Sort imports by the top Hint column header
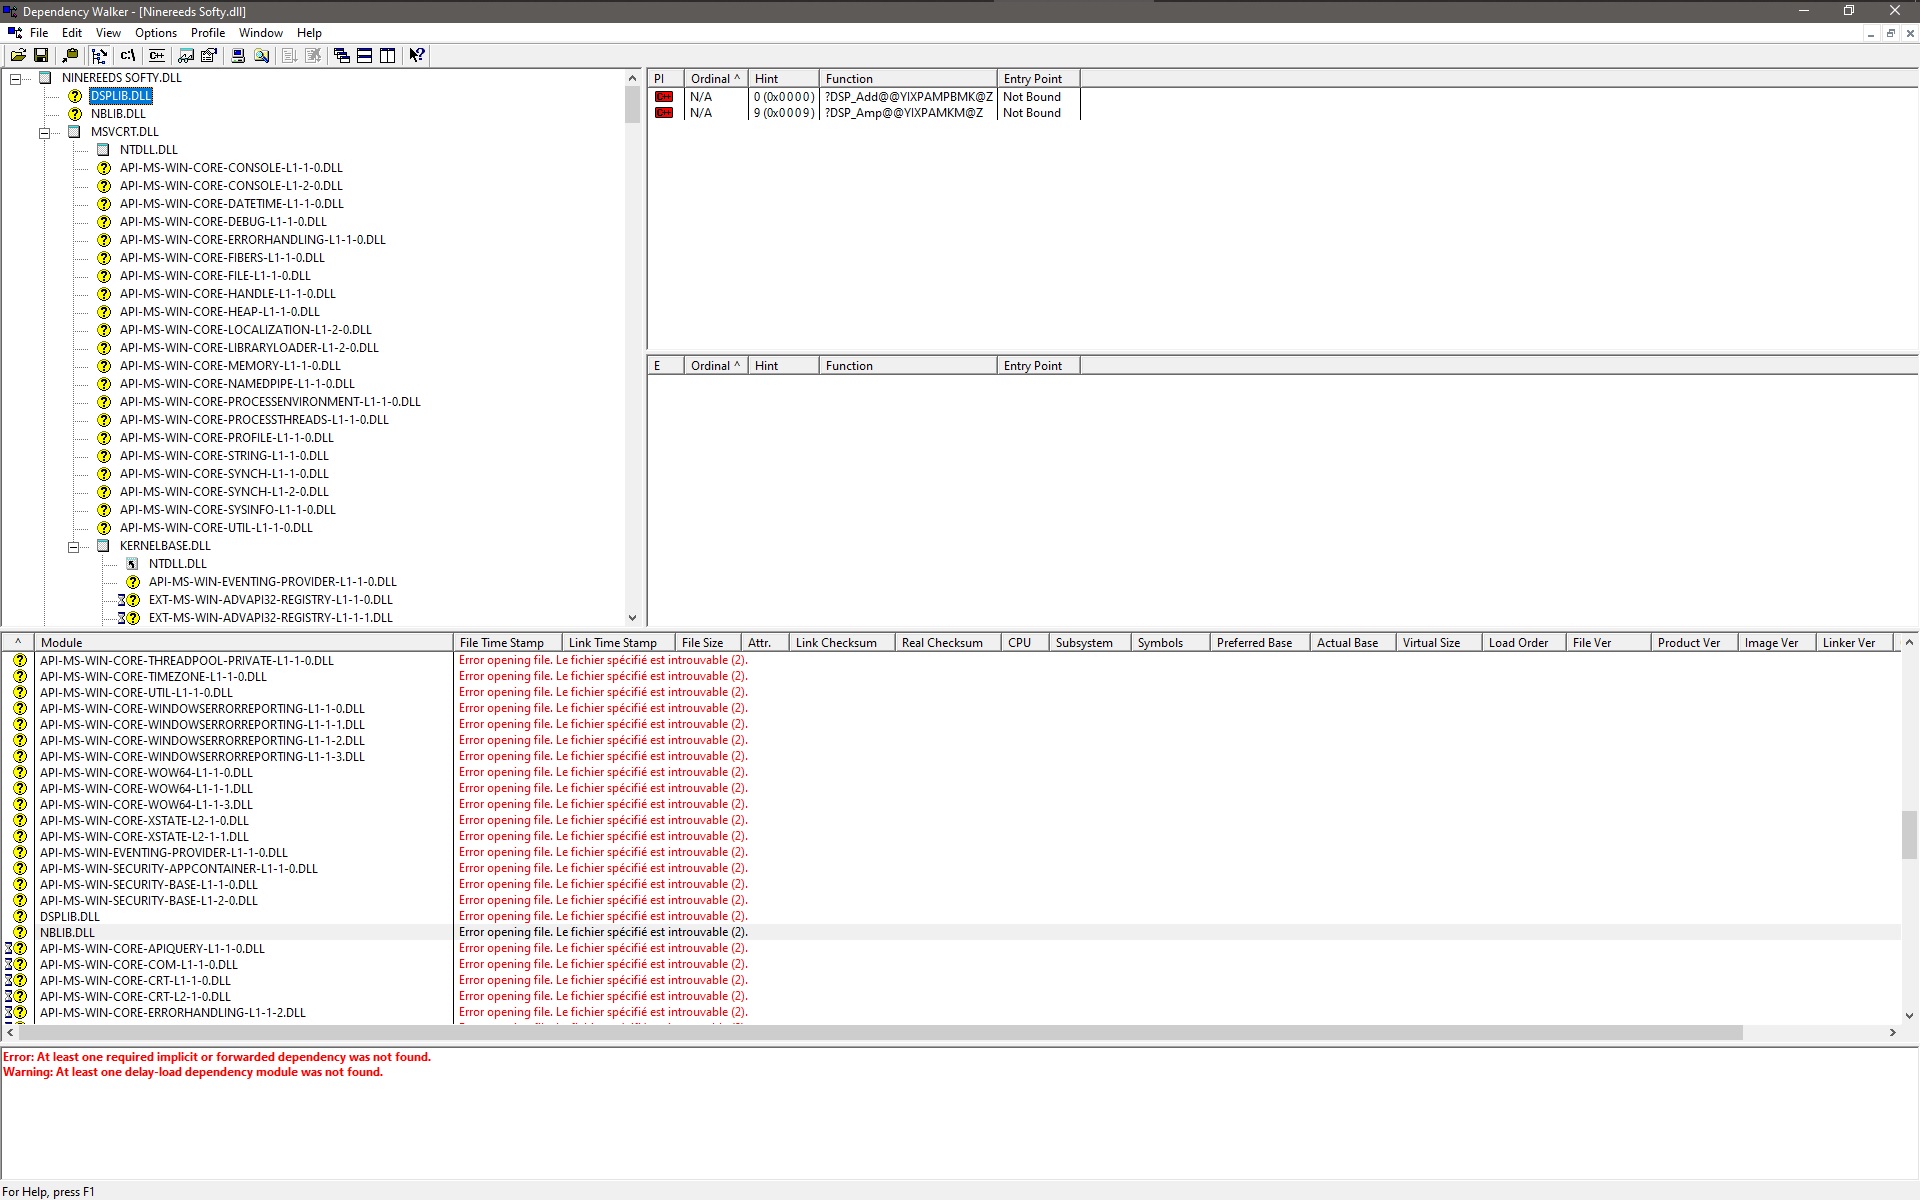This screenshot has width=1920, height=1200. point(784,79)
